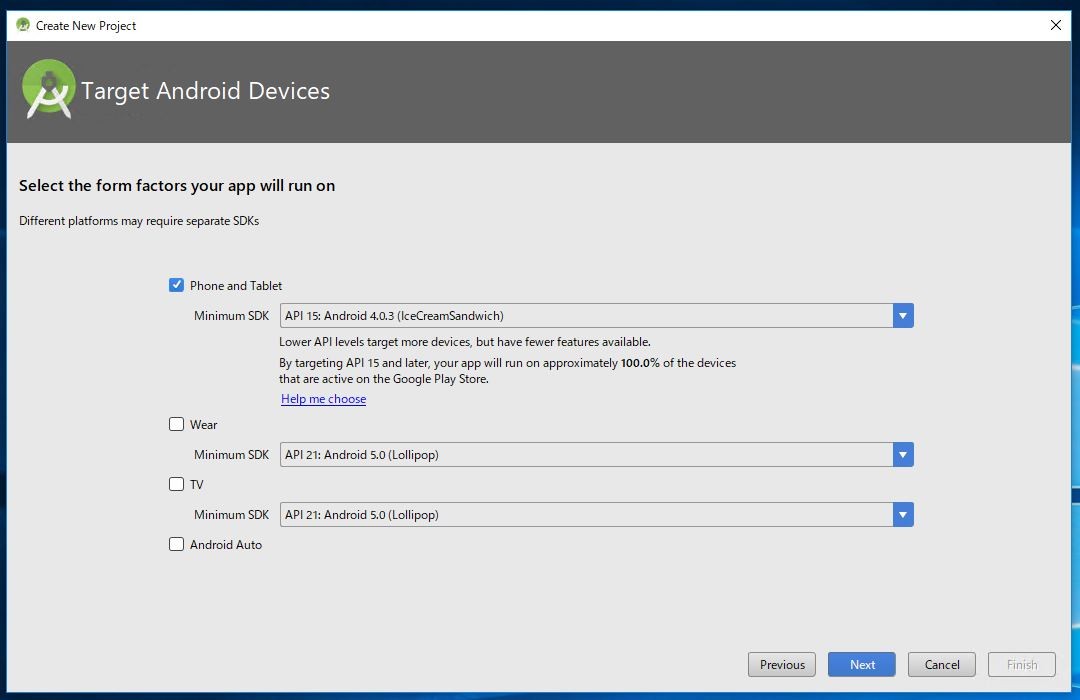1080x700 pixels.
Task: Click the 'Android Auto' label text
Action: pyautogui.click(x=226, y=545)
